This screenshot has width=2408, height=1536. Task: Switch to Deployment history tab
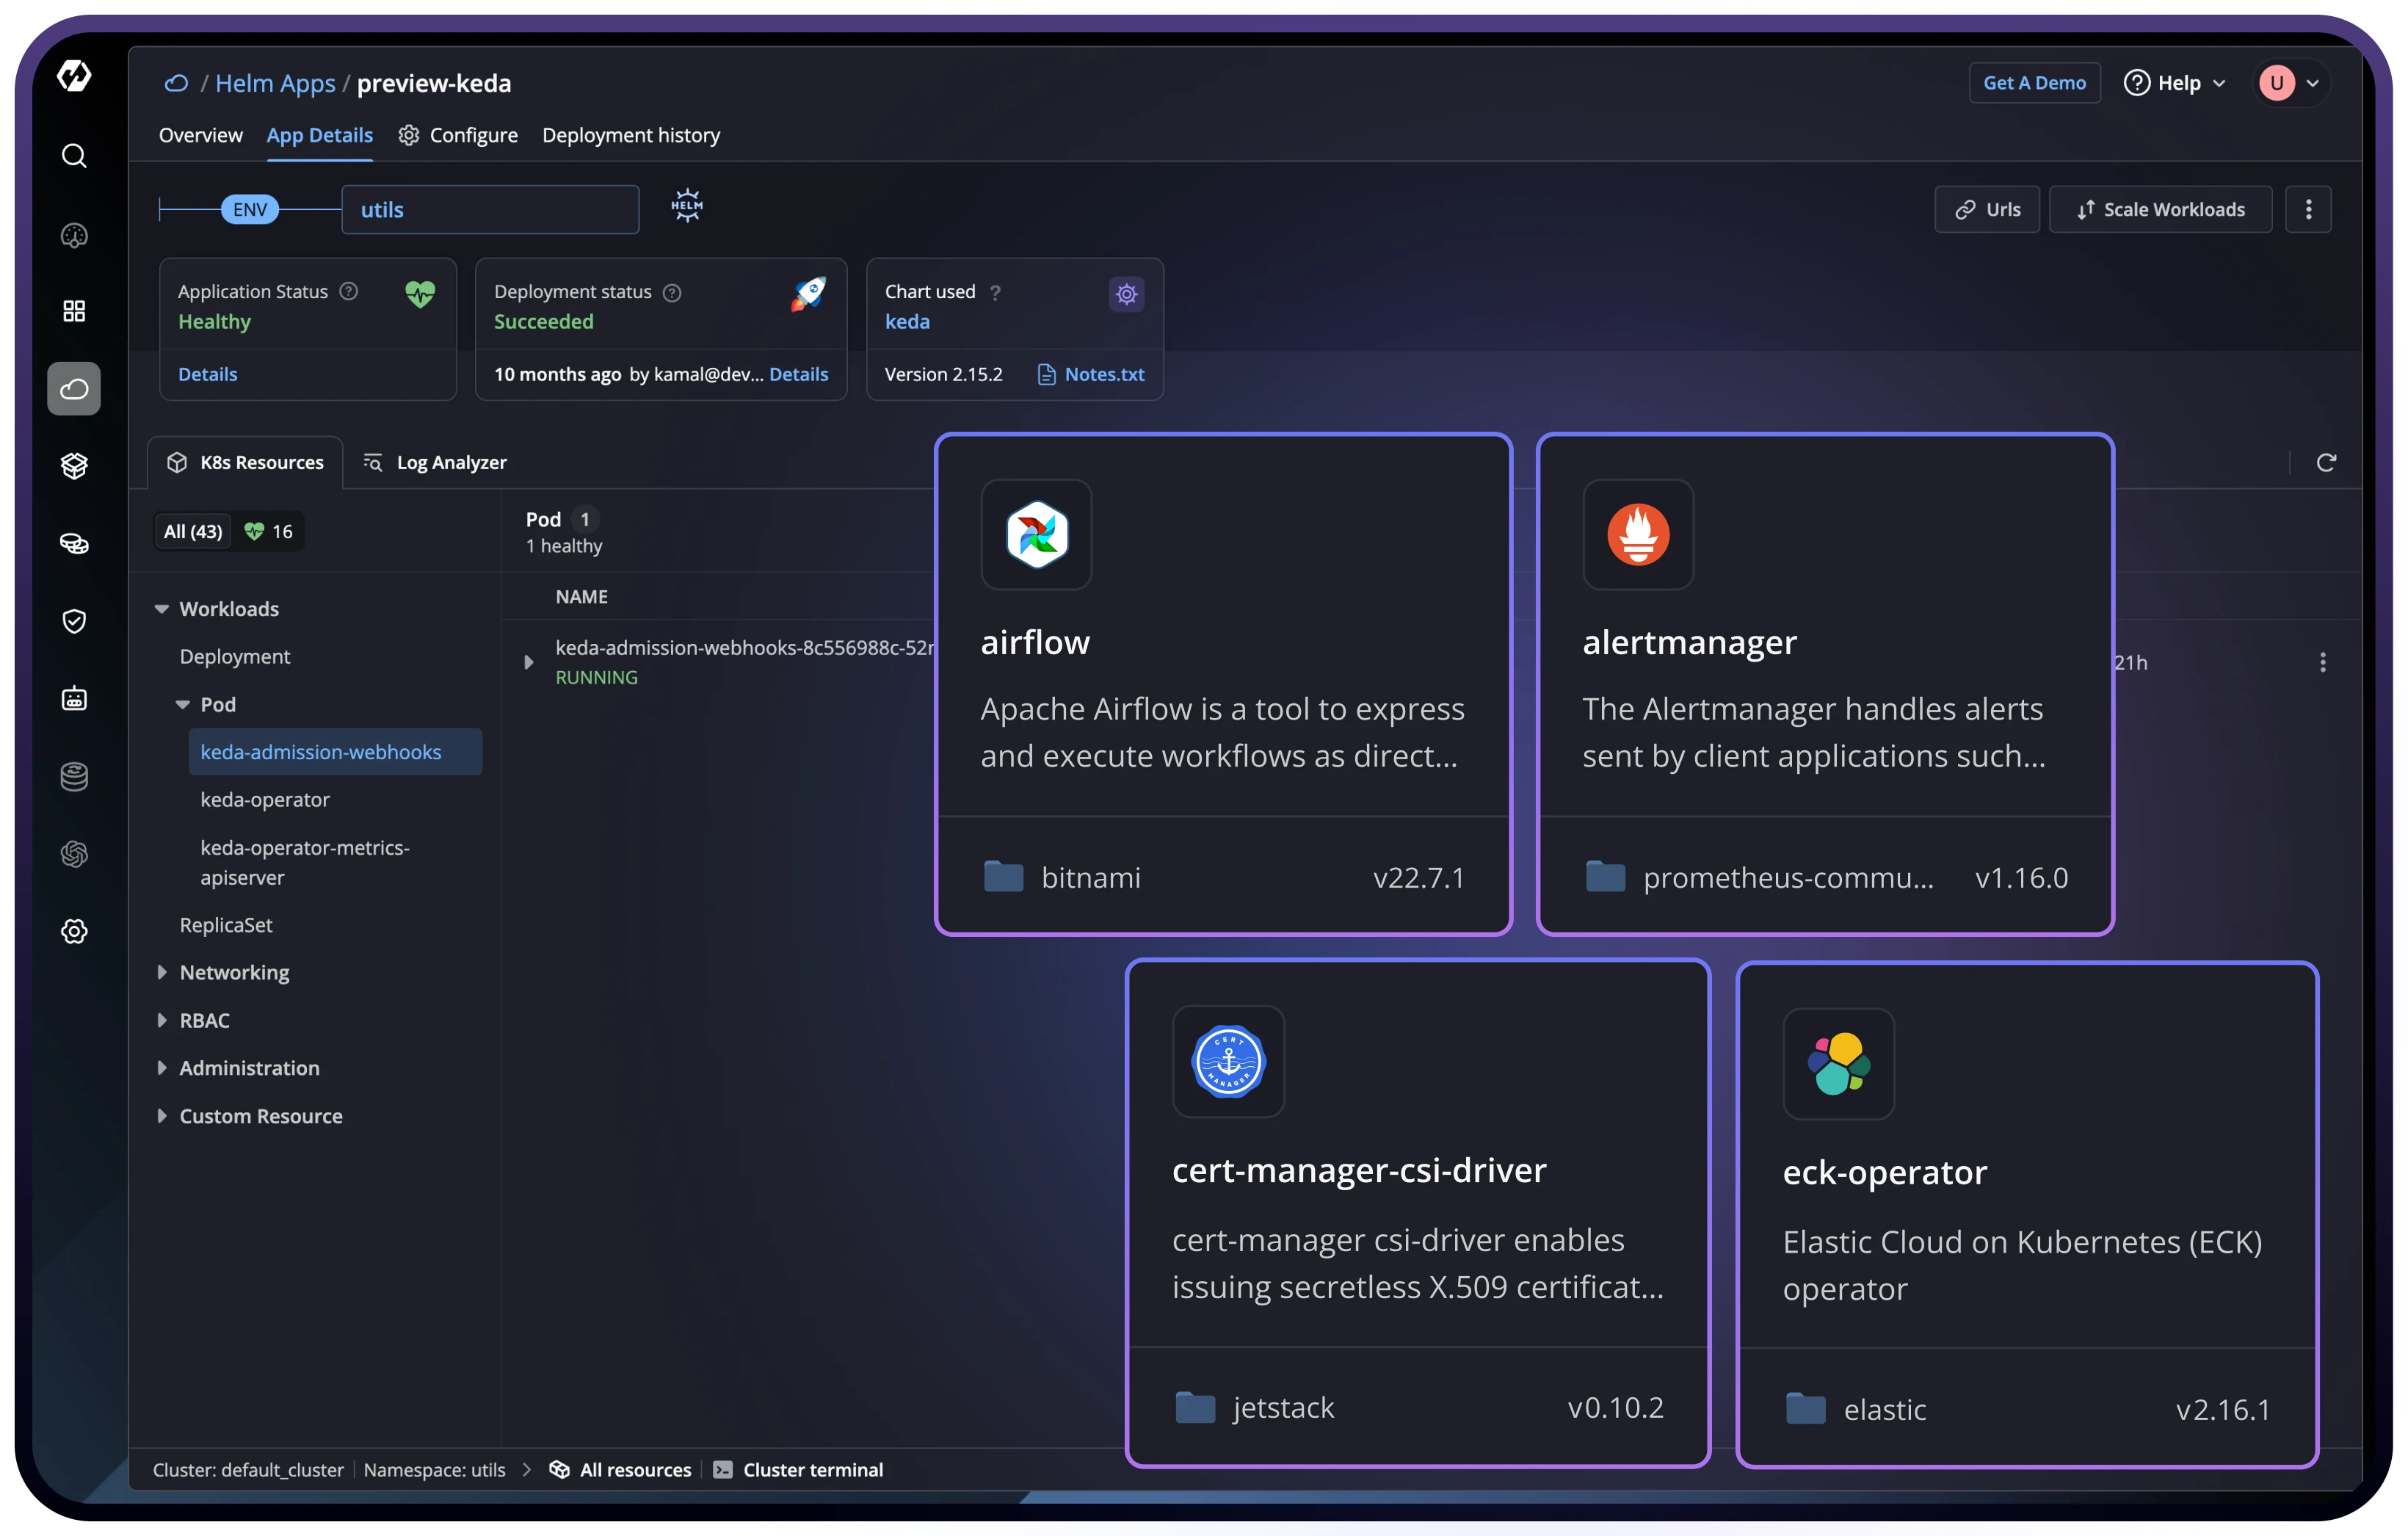pos(631,135)
